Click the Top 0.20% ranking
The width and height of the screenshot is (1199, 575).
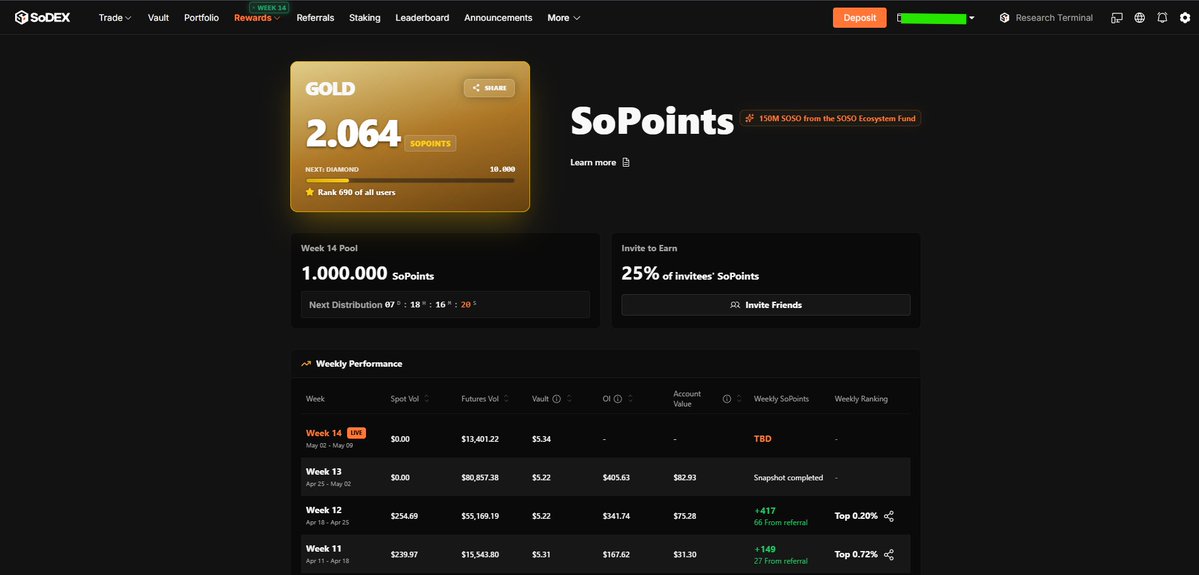[856, 516]
